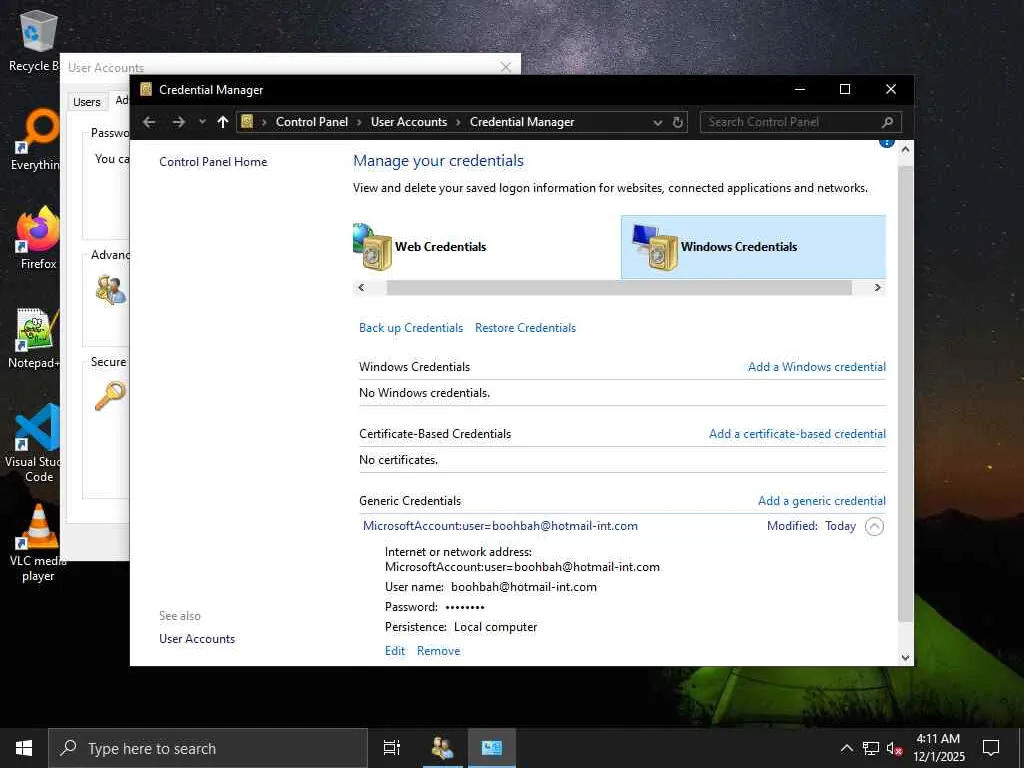The width and height of the screenshot is (1024, 768).
Task: Refresh the Credential Manager address bar
Action: (678, 122)
